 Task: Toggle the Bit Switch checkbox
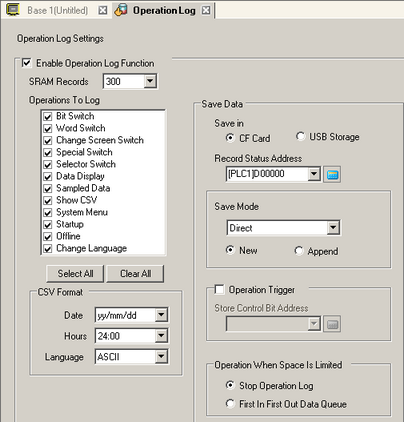pos(48,117)
